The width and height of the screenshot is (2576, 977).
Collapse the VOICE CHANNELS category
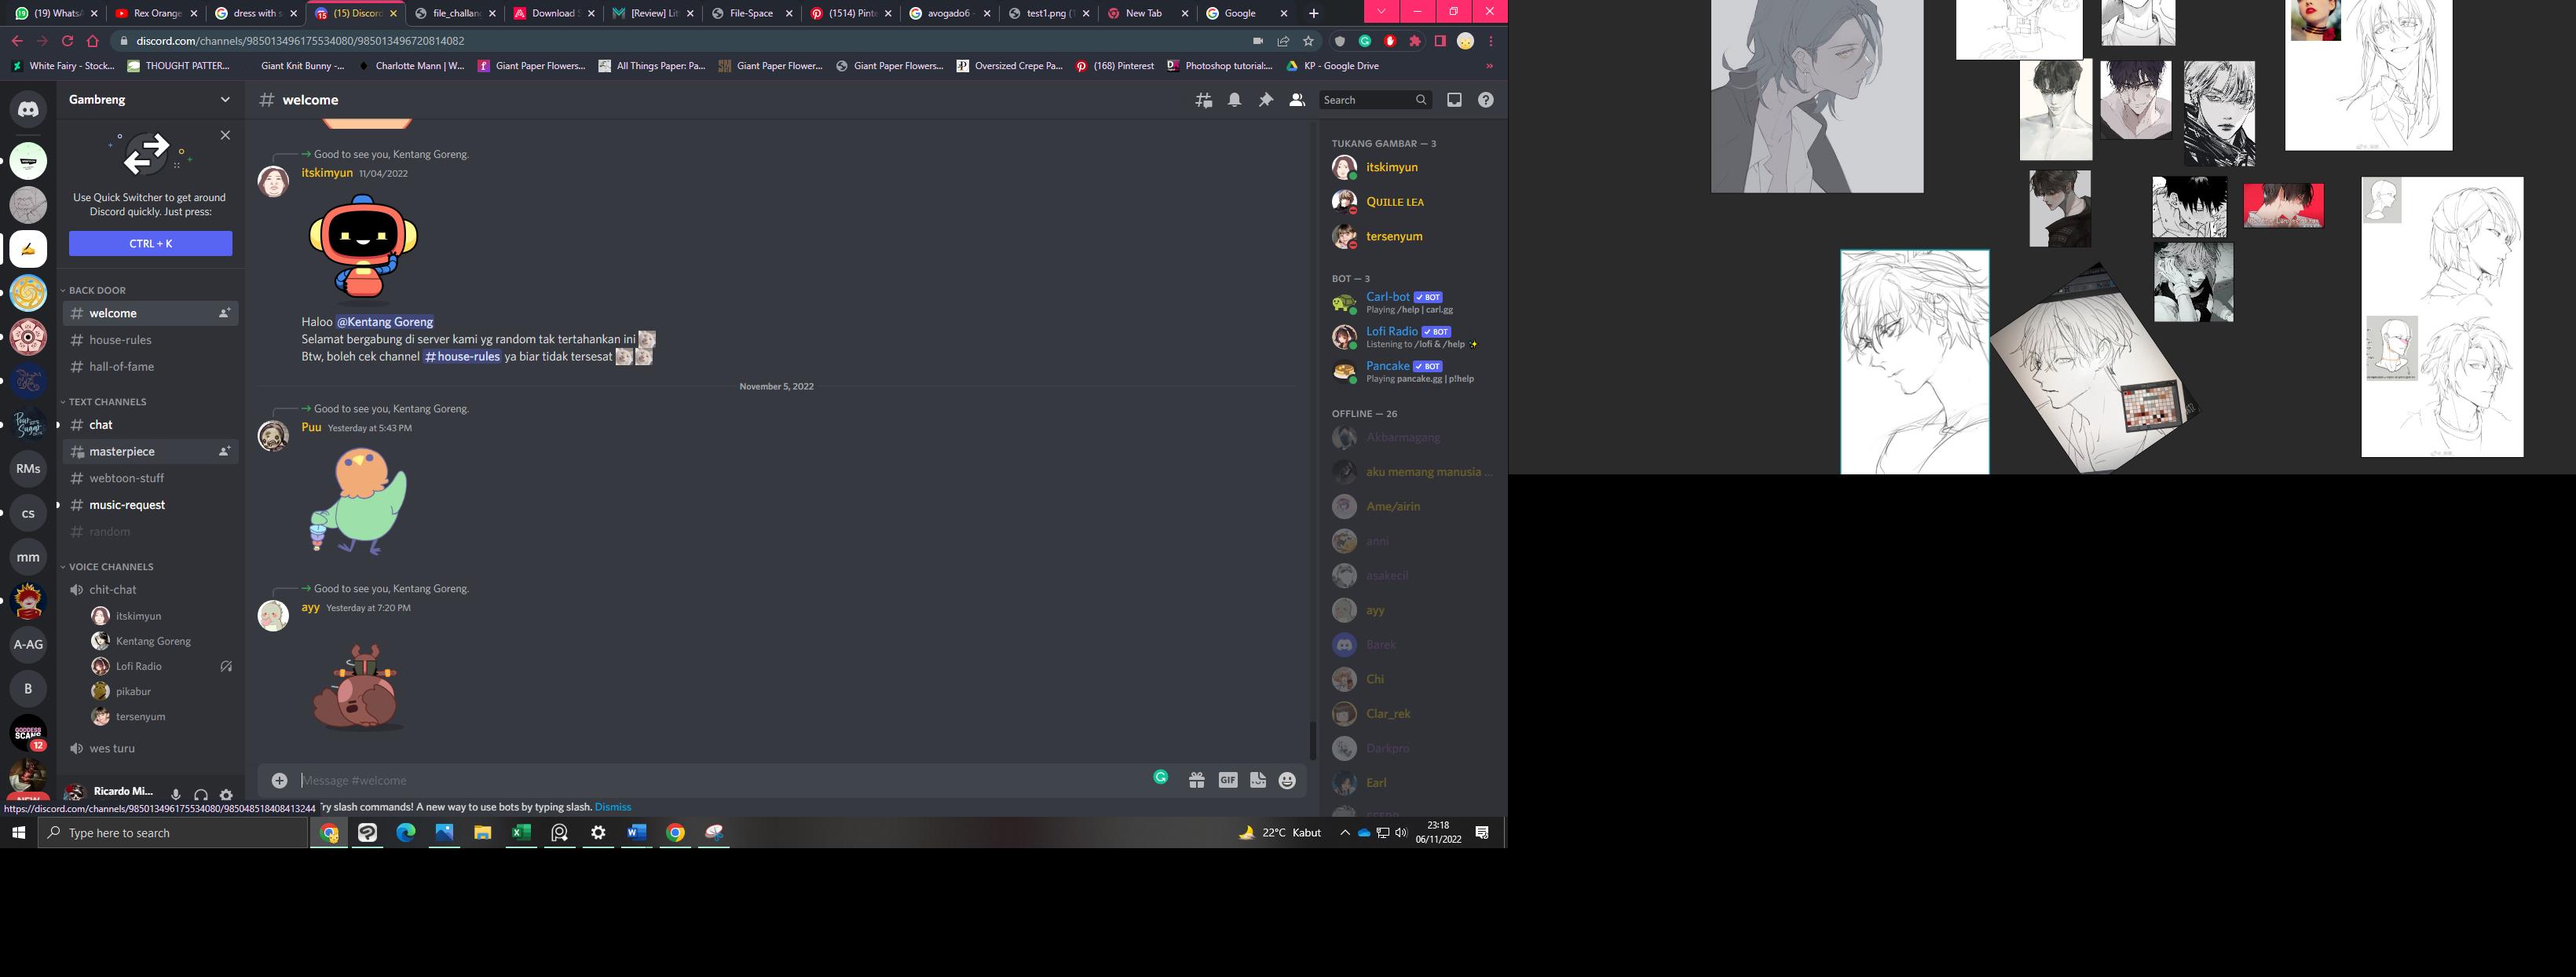111,566
